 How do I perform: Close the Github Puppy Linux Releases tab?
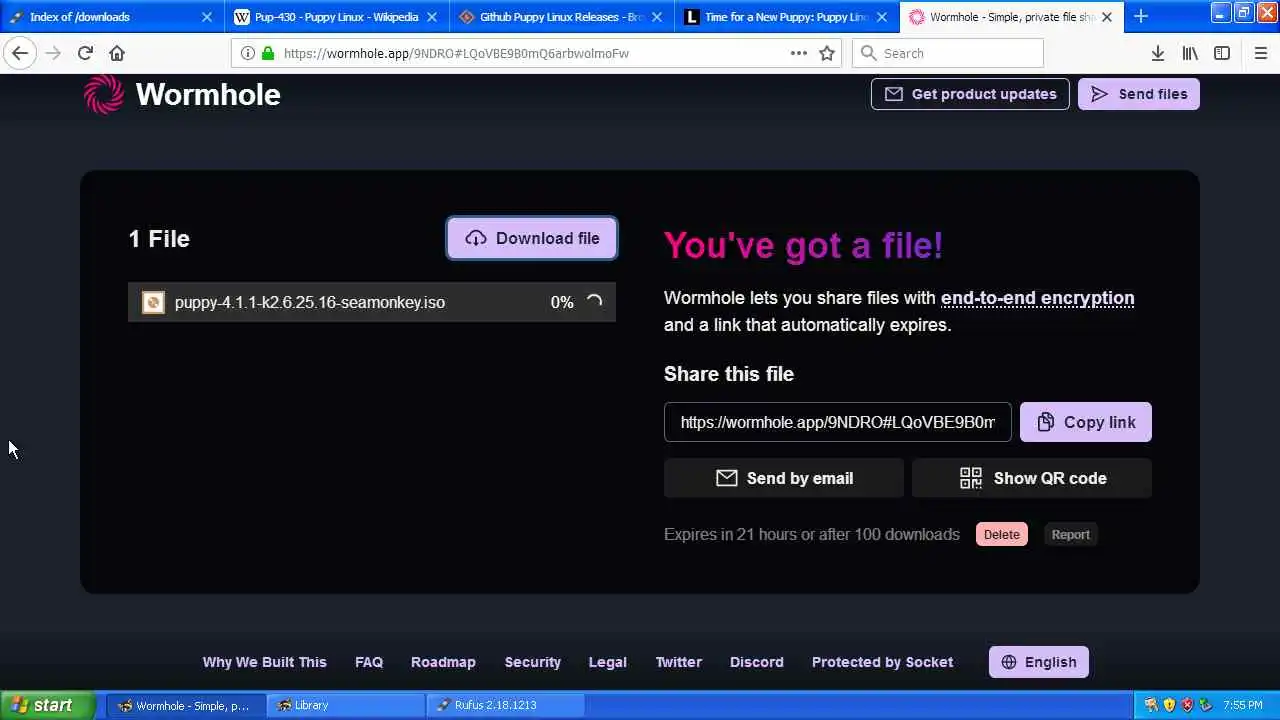click(x=657, y=17)
